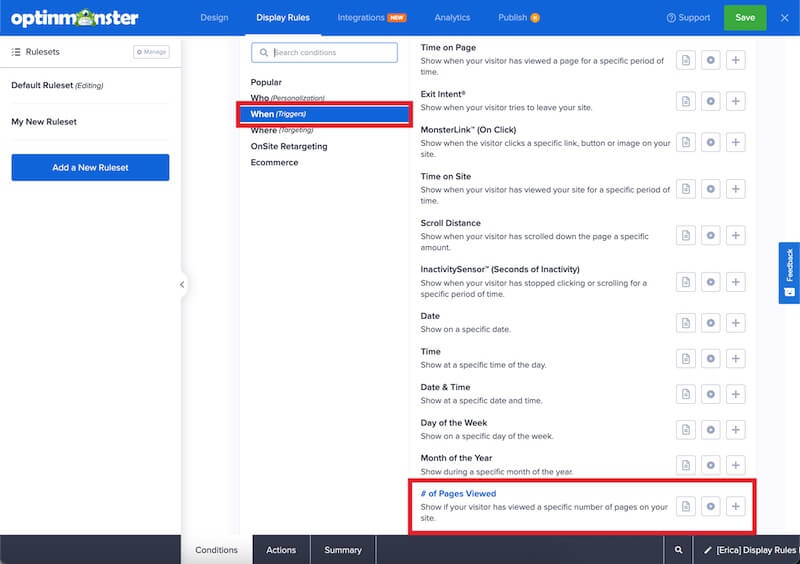800x564 pixels.
Task: Play video icon for Scroll Distance rule
Action: [711, 236]
